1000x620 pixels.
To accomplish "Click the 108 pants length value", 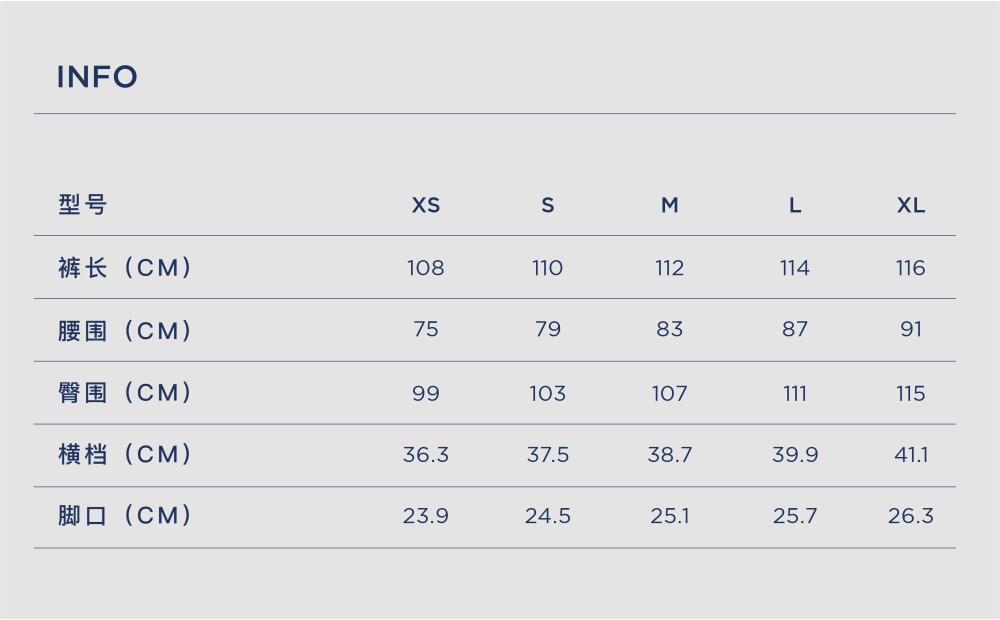I will click(x=425, y=267).
